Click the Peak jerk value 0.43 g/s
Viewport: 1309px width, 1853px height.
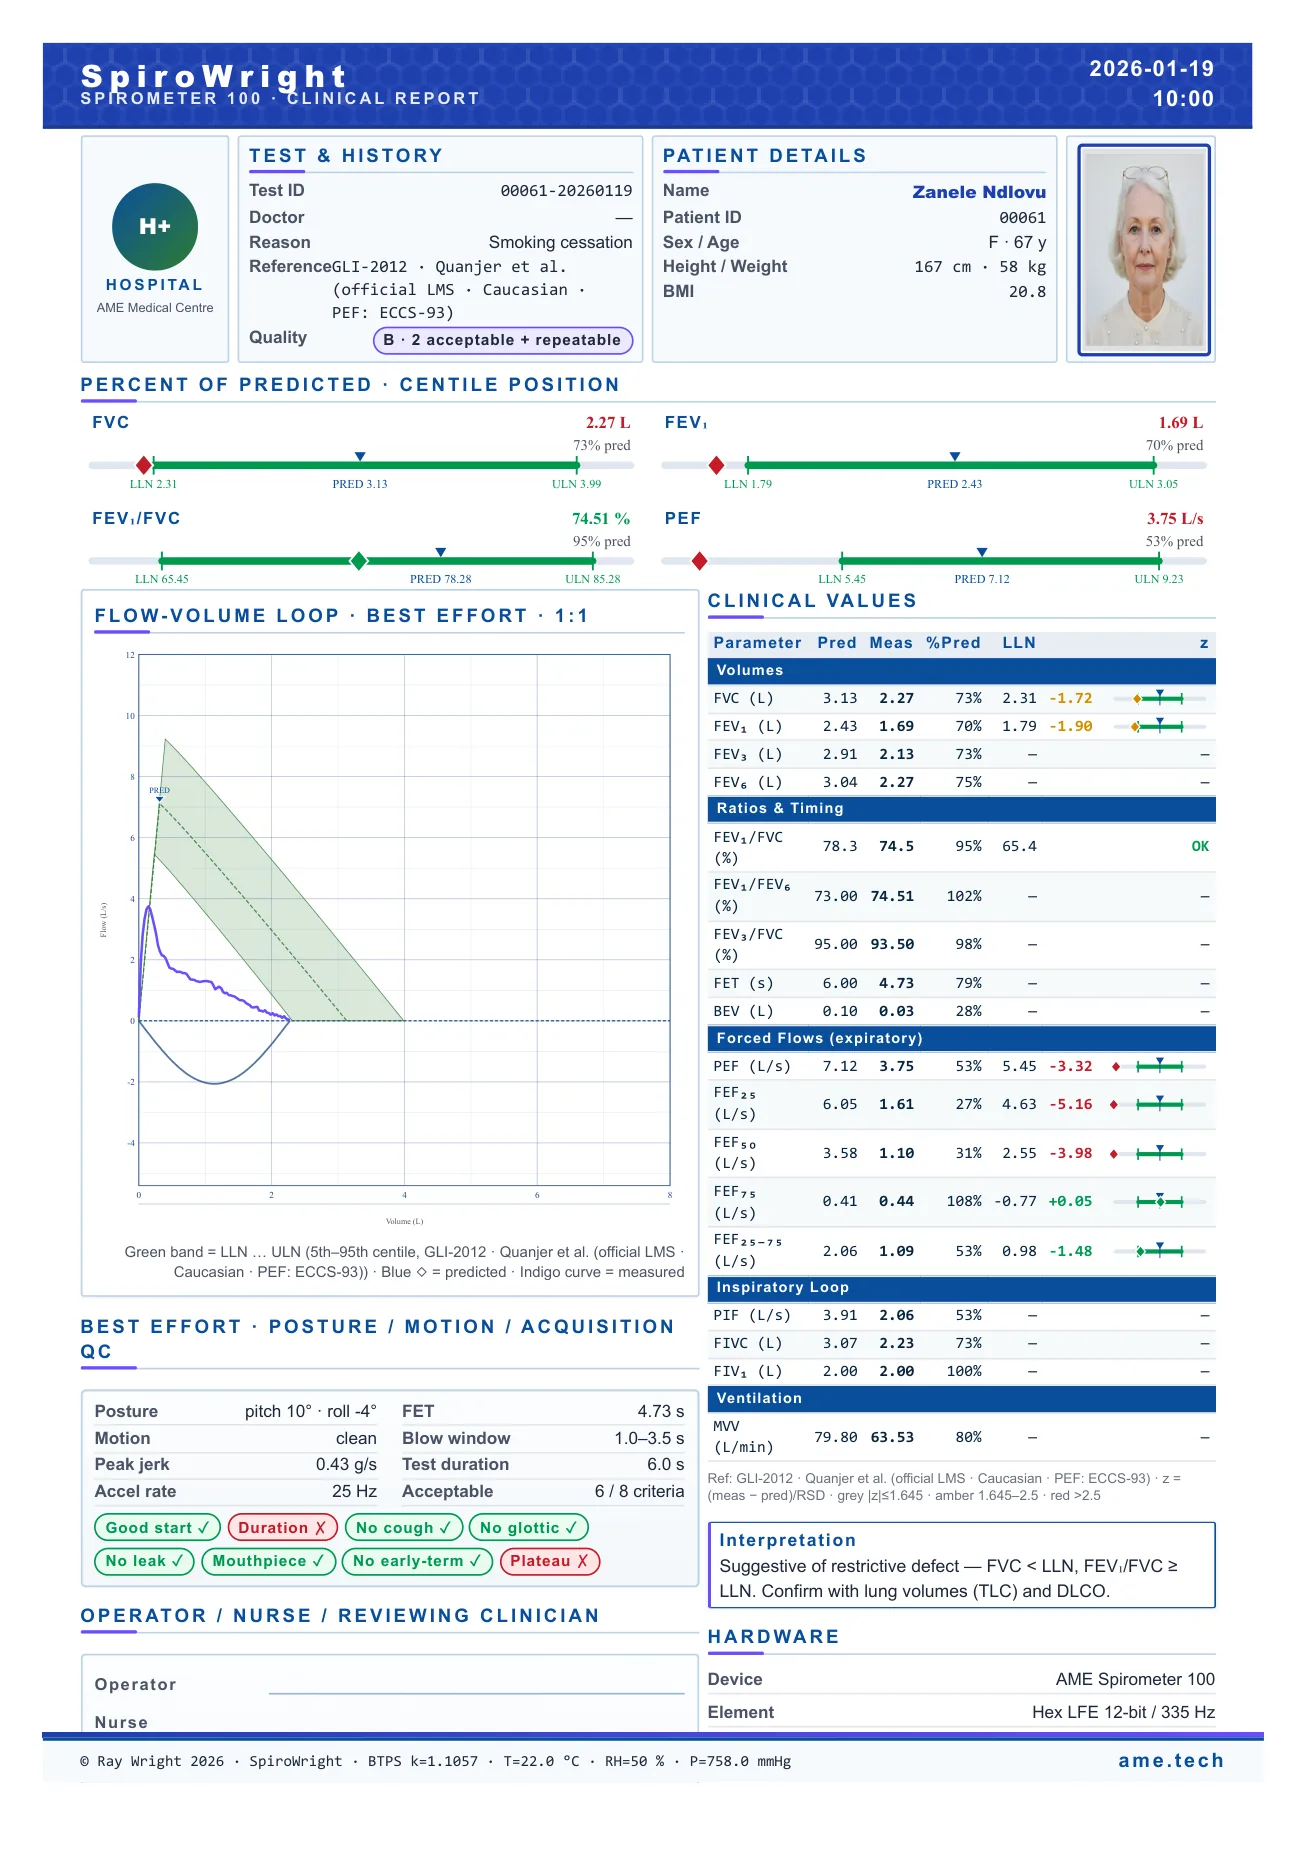[346, 1465]
